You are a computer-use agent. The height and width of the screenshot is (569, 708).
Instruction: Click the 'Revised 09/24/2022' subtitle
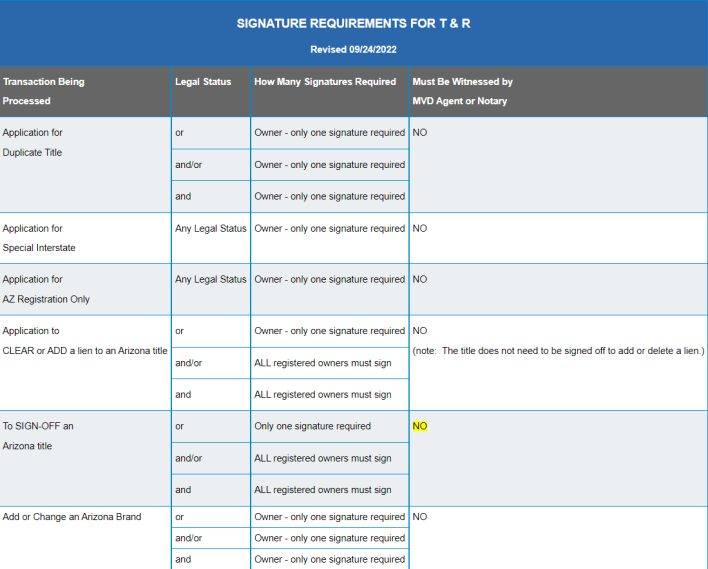pyautogui.click(x=354, y=50)
